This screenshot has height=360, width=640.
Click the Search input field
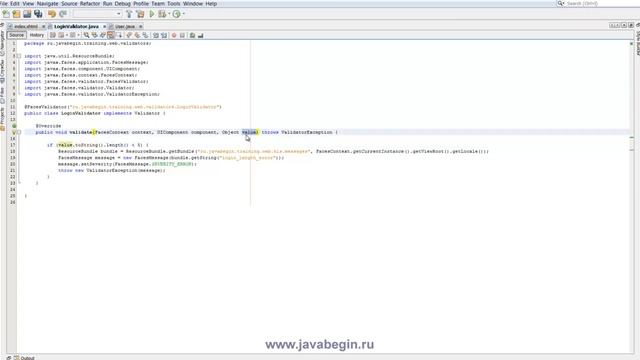pos(598,4)
